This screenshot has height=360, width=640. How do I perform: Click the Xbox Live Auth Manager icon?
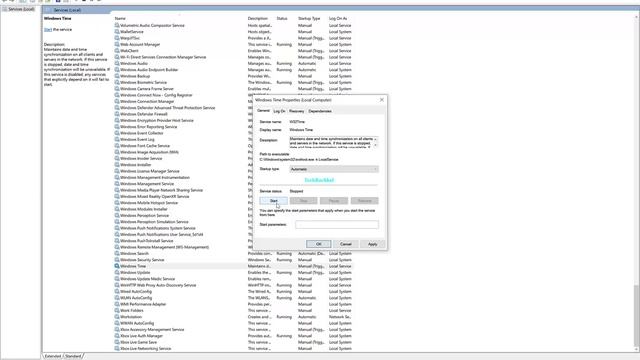(117, 336)
